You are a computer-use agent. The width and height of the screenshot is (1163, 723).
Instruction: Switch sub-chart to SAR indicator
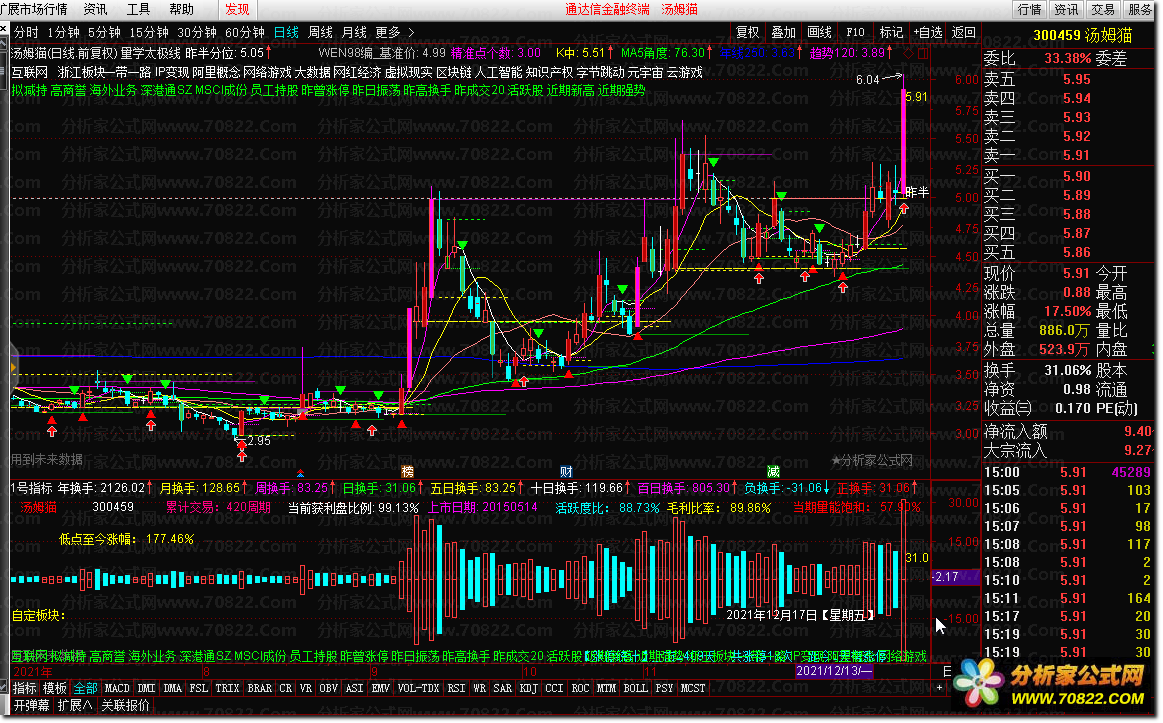(502, 688)
